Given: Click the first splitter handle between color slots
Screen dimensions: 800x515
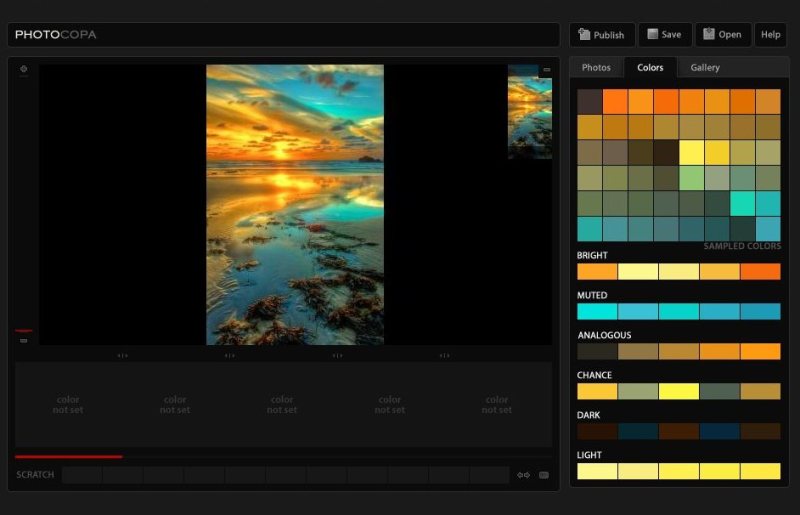Looking at the screenshot, I should coord(122,355).
